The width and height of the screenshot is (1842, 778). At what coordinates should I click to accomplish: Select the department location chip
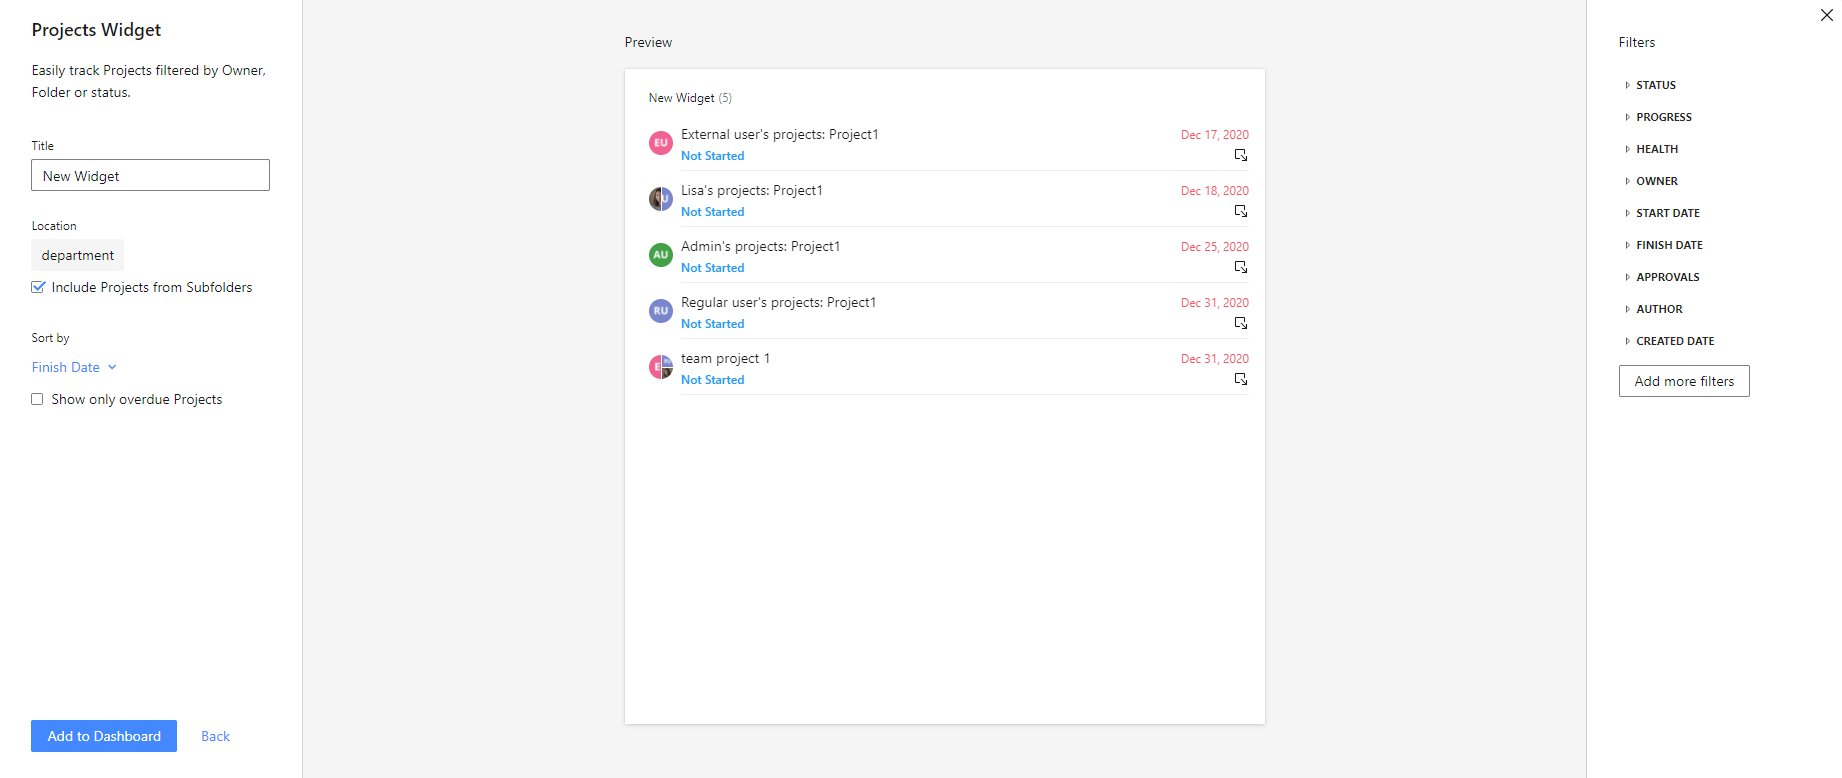(x=78, y=255)
